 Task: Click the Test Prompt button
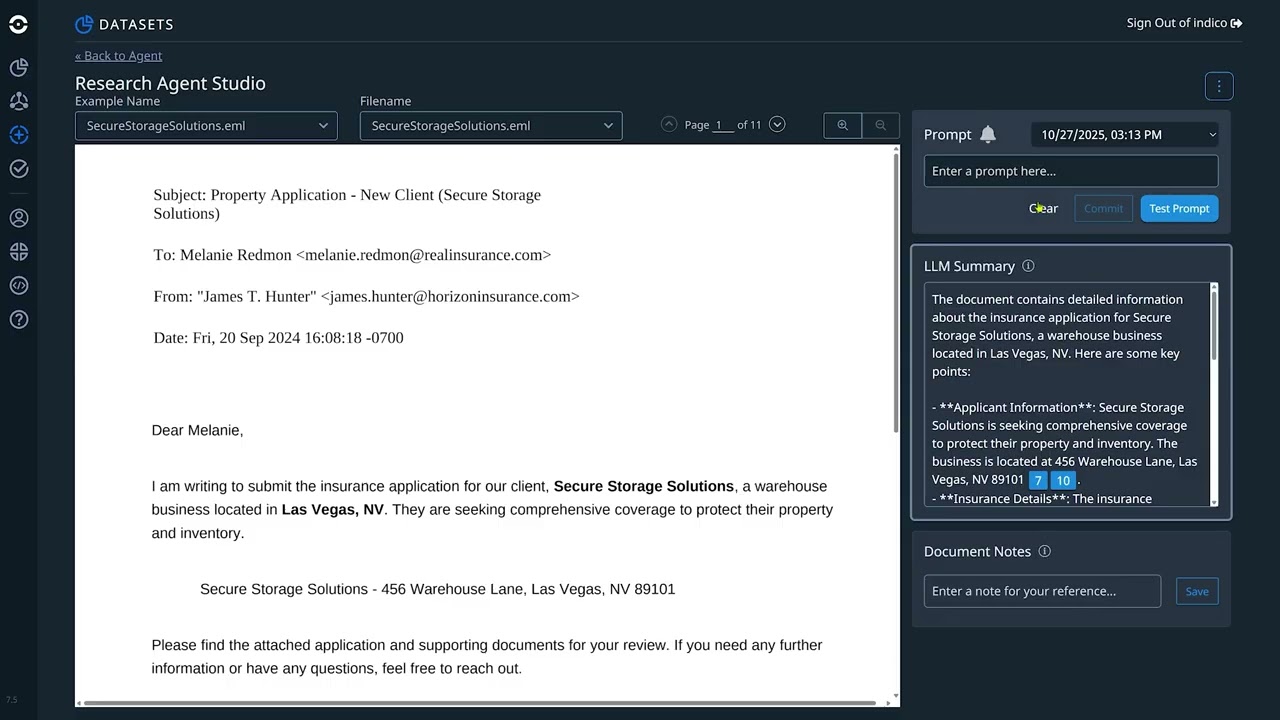[1179, 208]
